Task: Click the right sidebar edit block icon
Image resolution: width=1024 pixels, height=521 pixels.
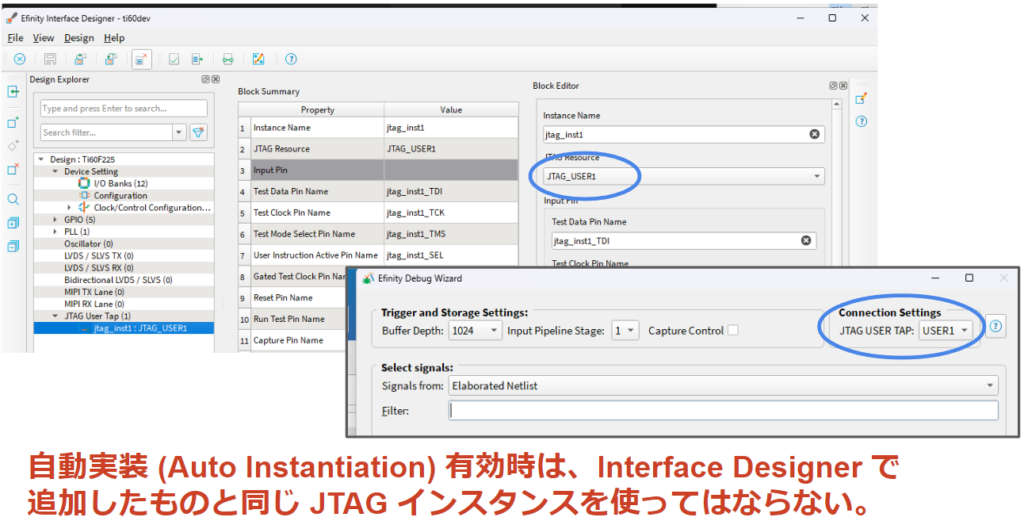Action: coord(861,99)
